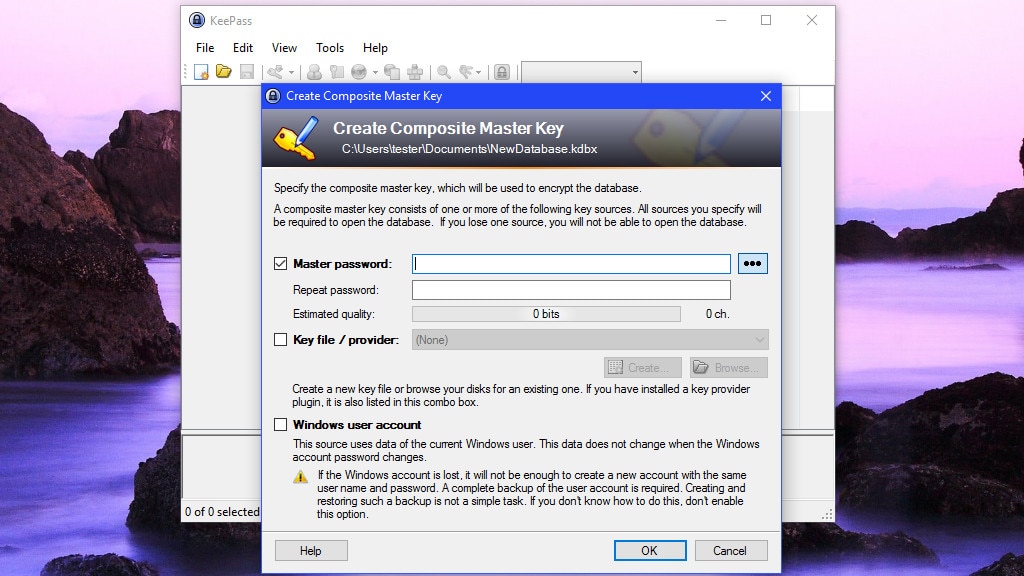Viewport: 1024px width, 576px height.
Task: Close the Create Composite Master Key dialog
Action: pyautogui.click(x=765, y=96)
